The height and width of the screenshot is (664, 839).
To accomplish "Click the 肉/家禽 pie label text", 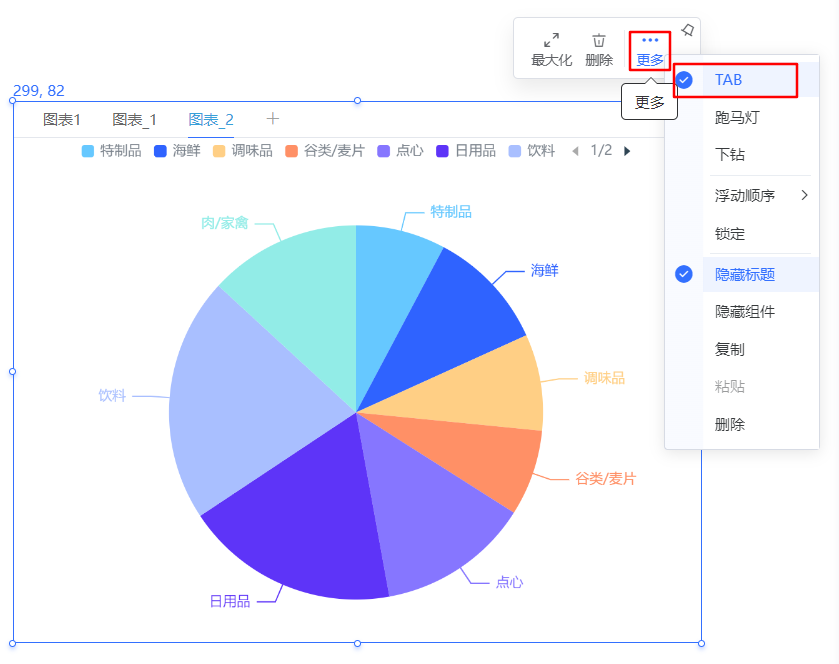I will click(225, 223).
